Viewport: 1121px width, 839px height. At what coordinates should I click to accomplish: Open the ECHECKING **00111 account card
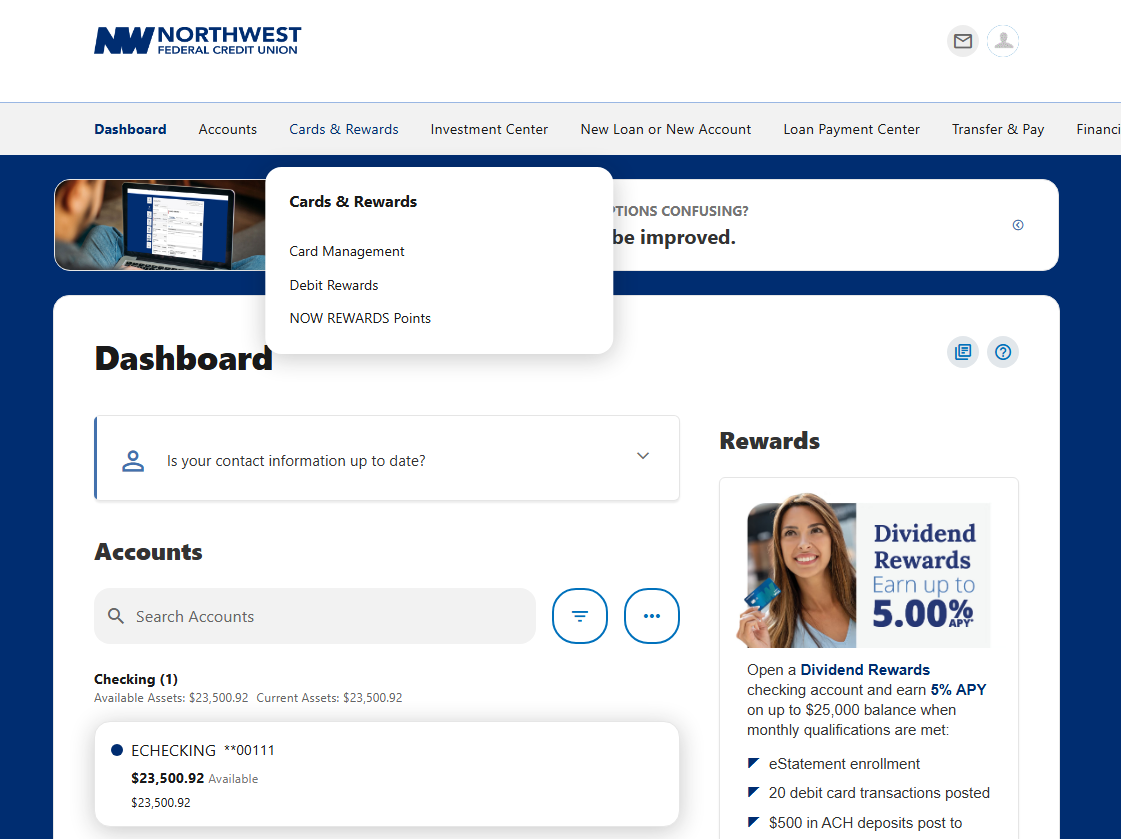(387, 774)
